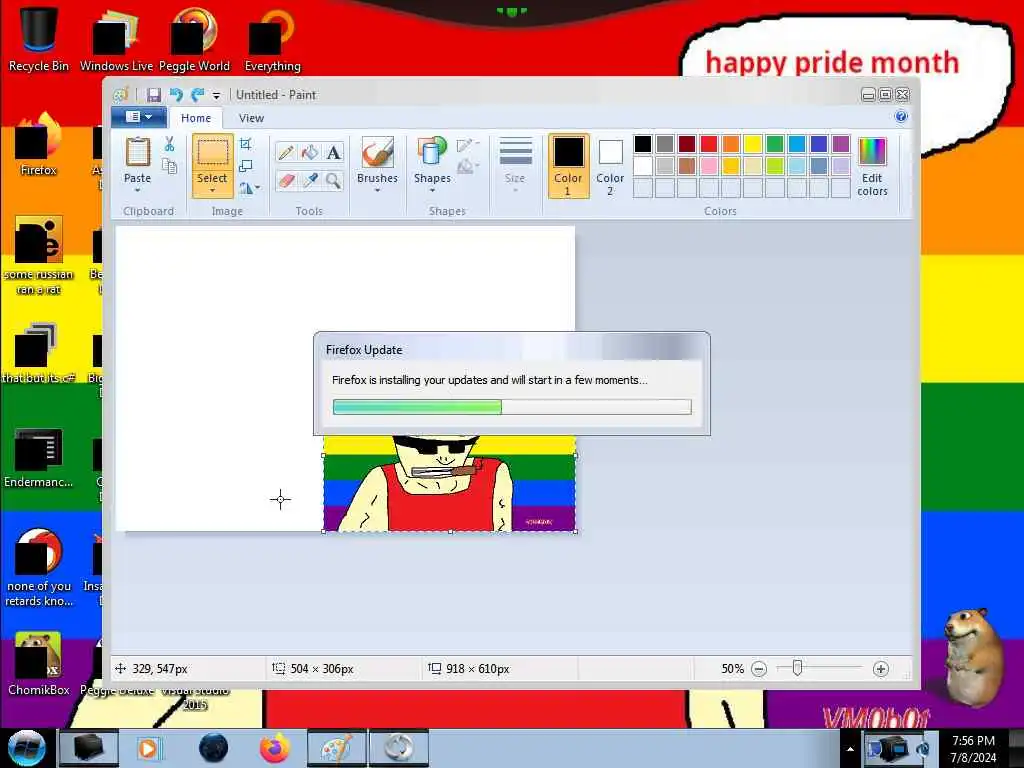
Task: Select the Text tool
Action: (x=333, y=153)
